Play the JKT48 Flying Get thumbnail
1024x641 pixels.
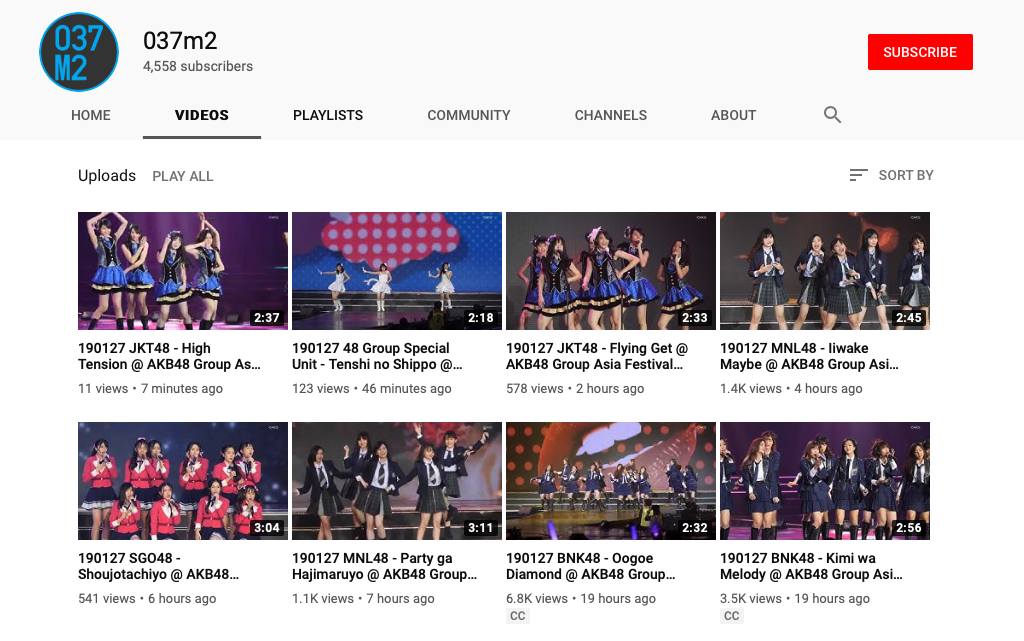pos(611,271)
